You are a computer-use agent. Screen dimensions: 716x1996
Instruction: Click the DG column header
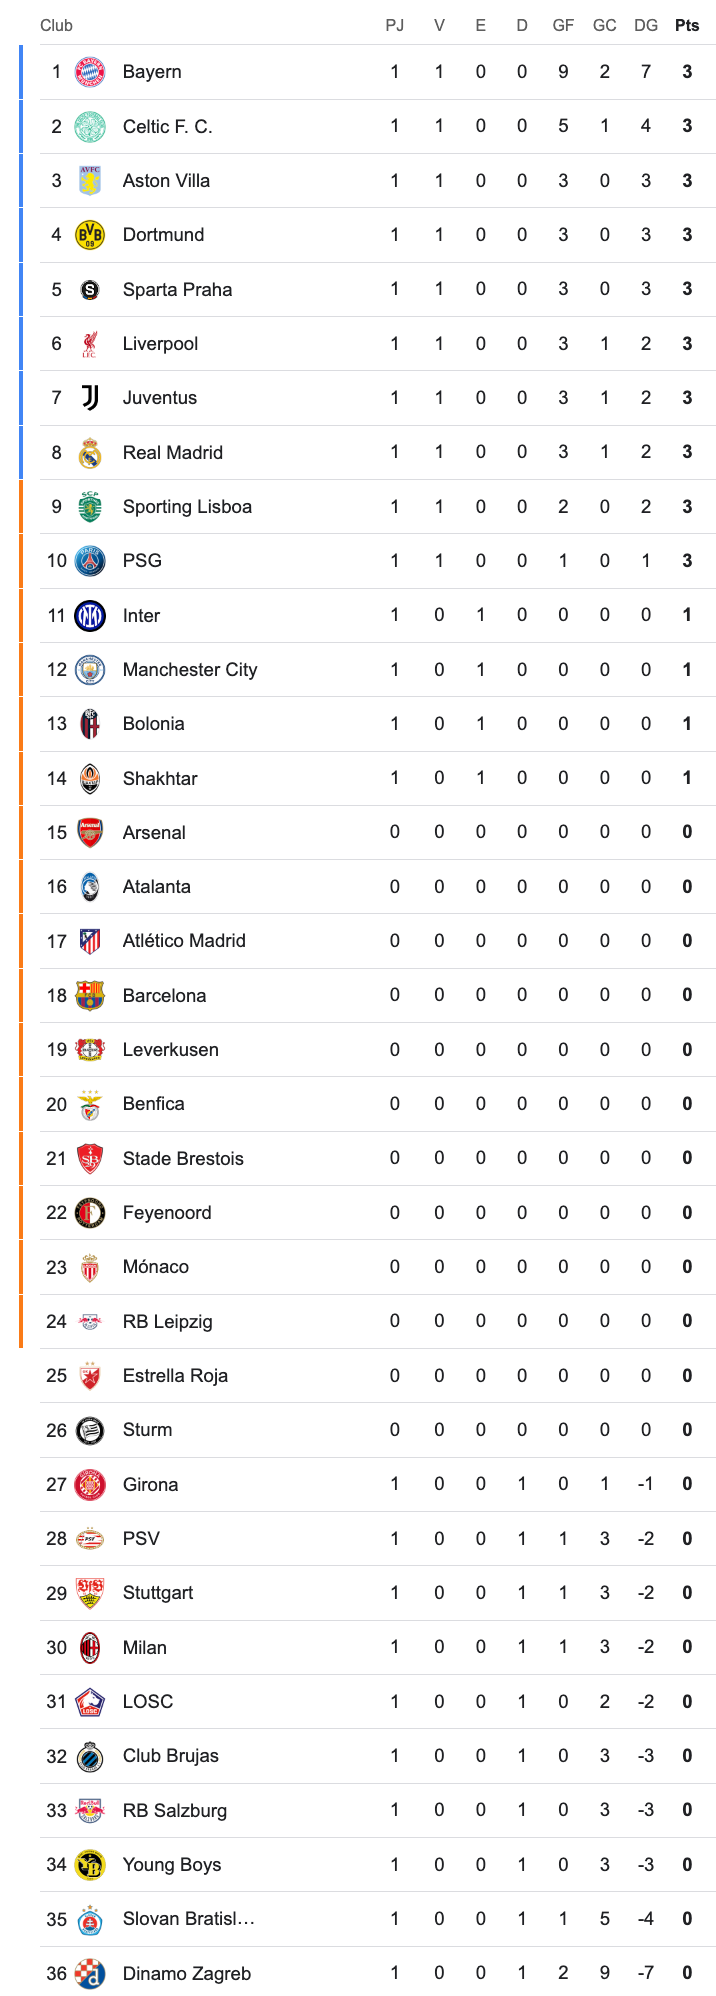(x=646, y=25)
